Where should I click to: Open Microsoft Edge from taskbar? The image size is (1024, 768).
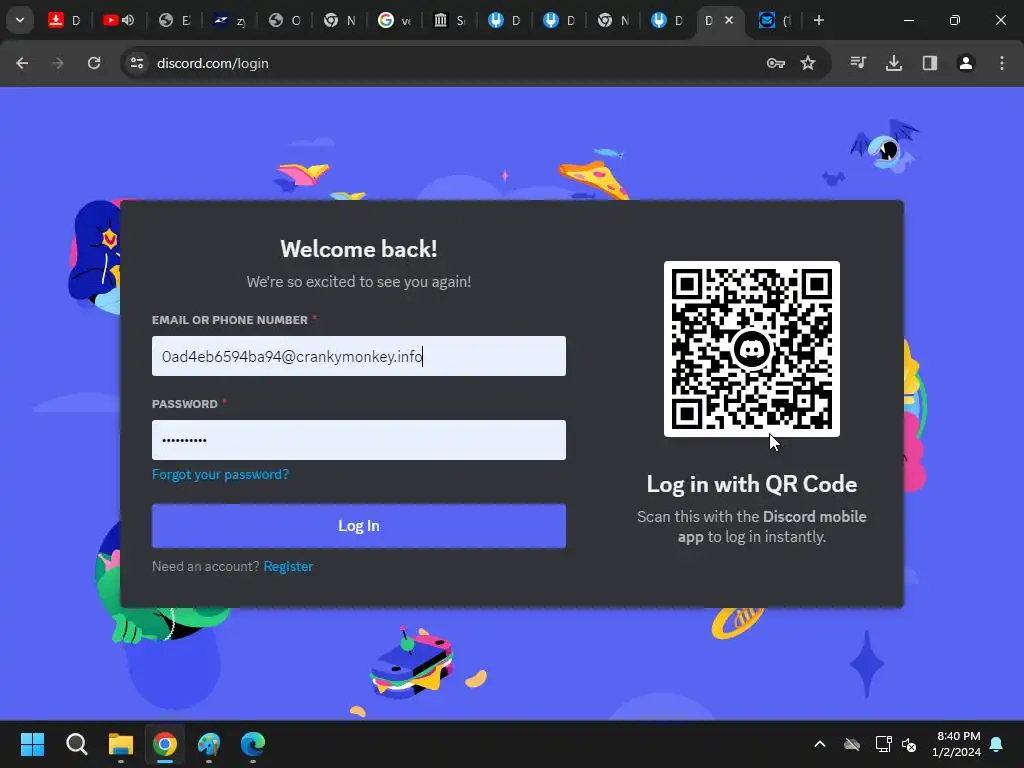click(x=253, y=744)
